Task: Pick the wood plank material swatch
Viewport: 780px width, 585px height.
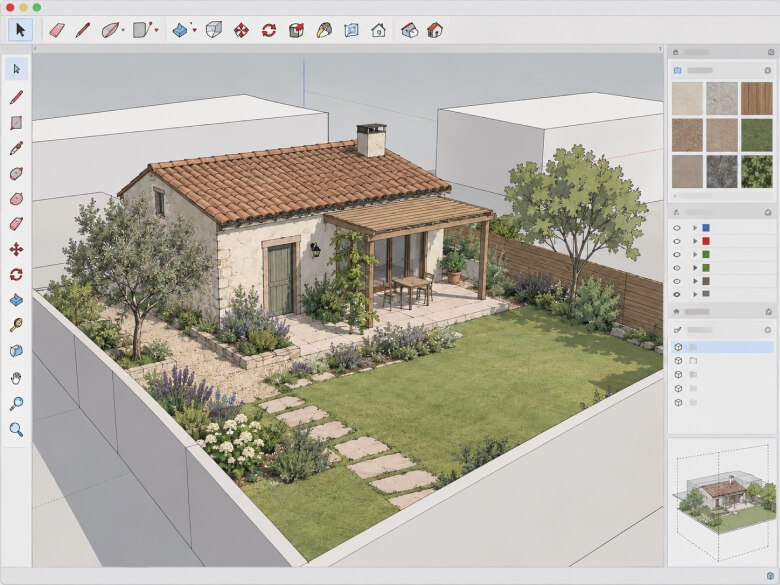Action: [x=757, y=98]
